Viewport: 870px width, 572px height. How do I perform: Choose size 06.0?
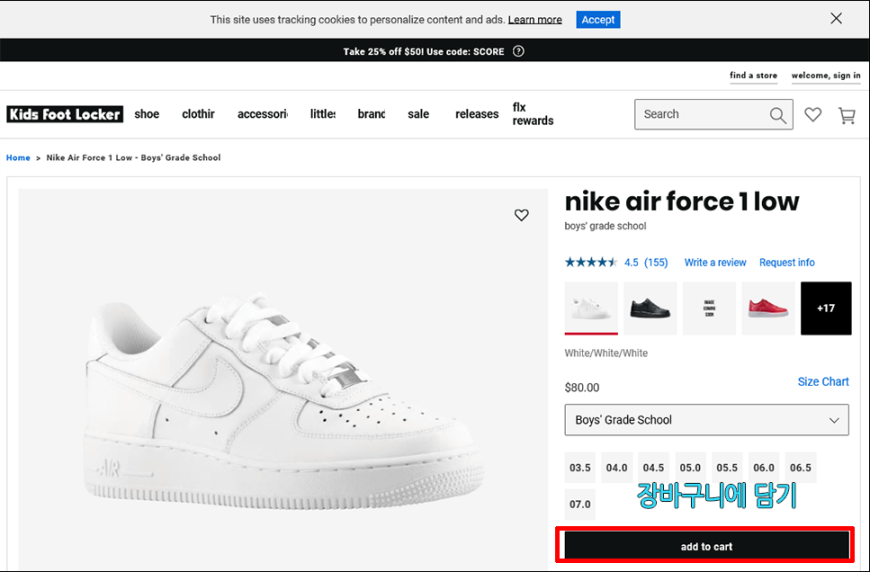click(x=763, y=468)
